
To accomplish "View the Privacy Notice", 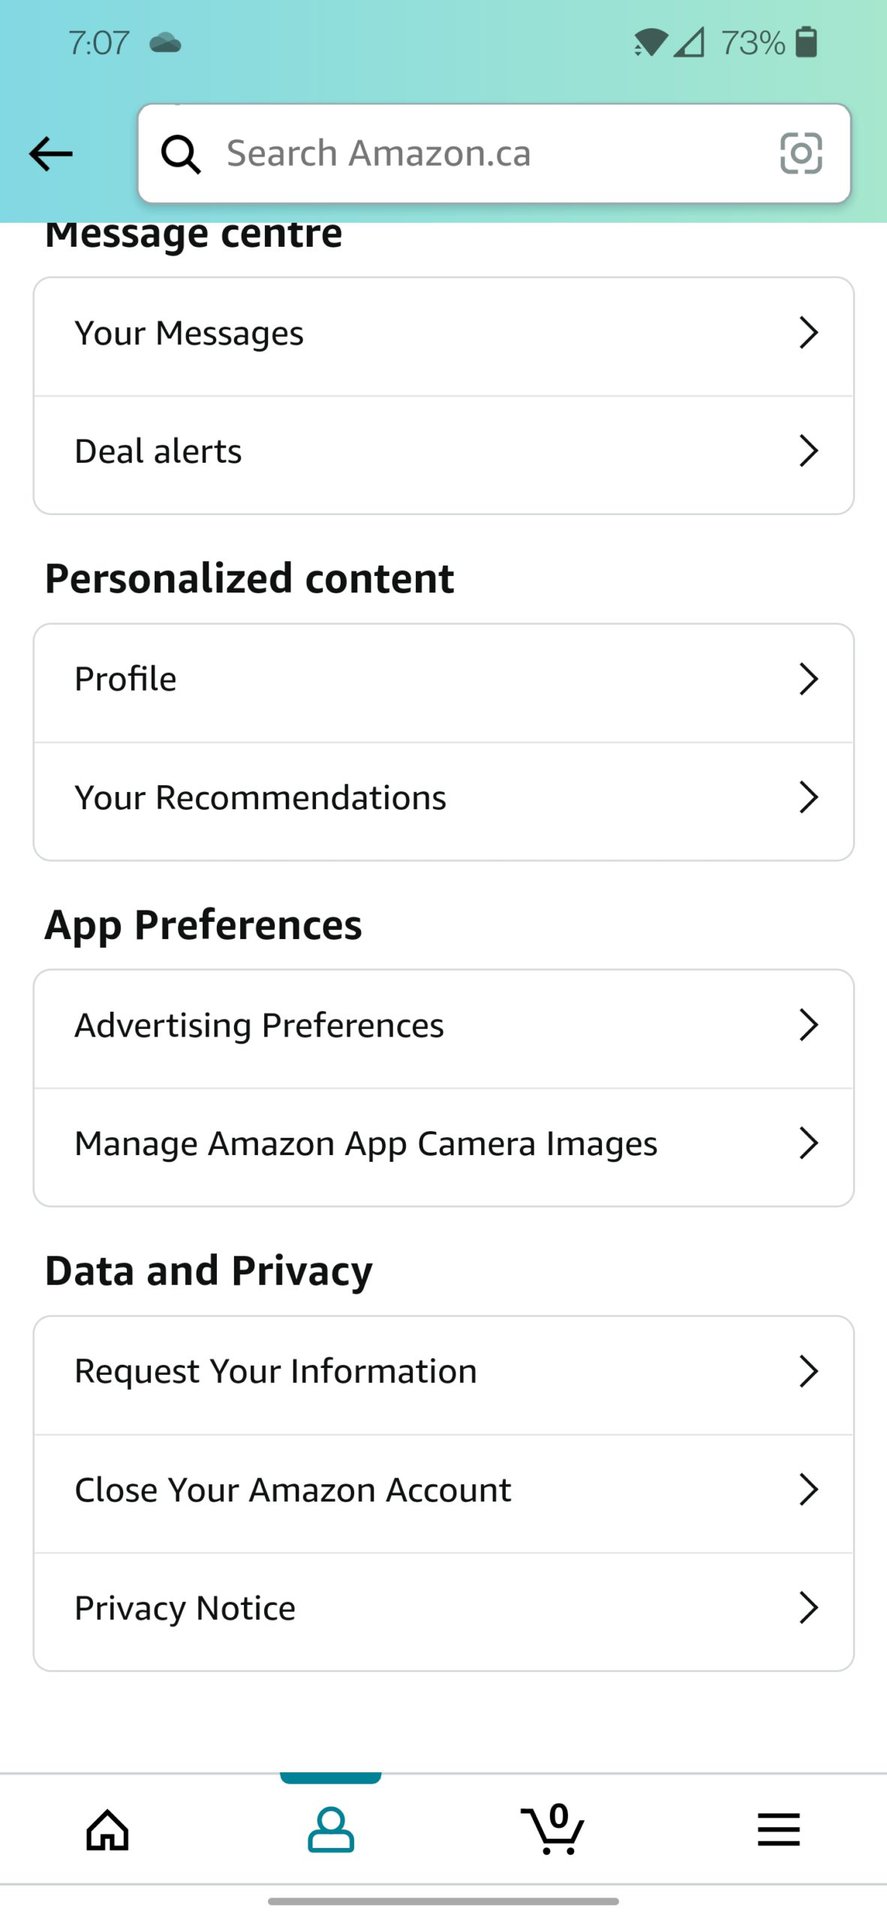I will click(x=443, y=1608).
